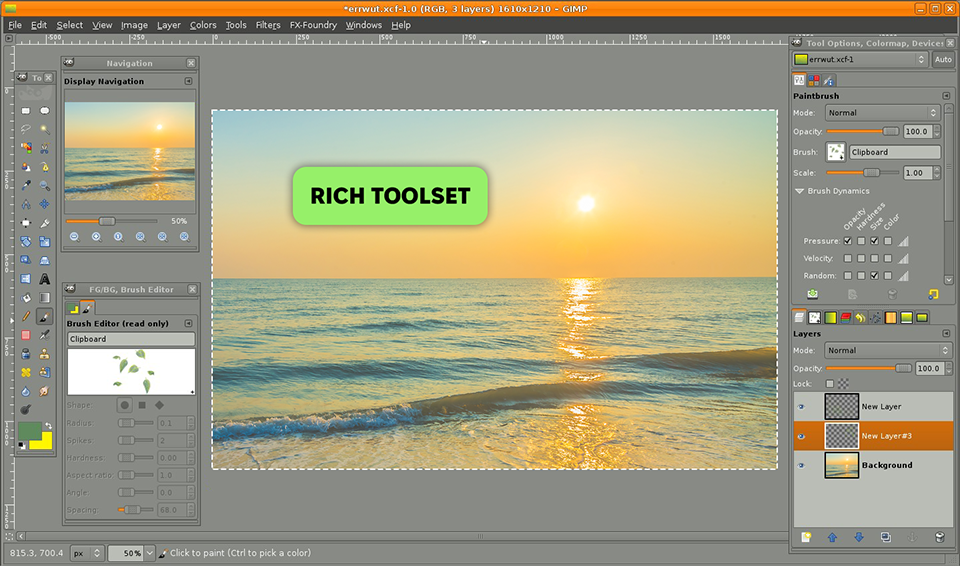Image resolution: width=960 pixels, height=566 pixels.
Task: Select the Scissors Select tool
Action: (45, 148)
